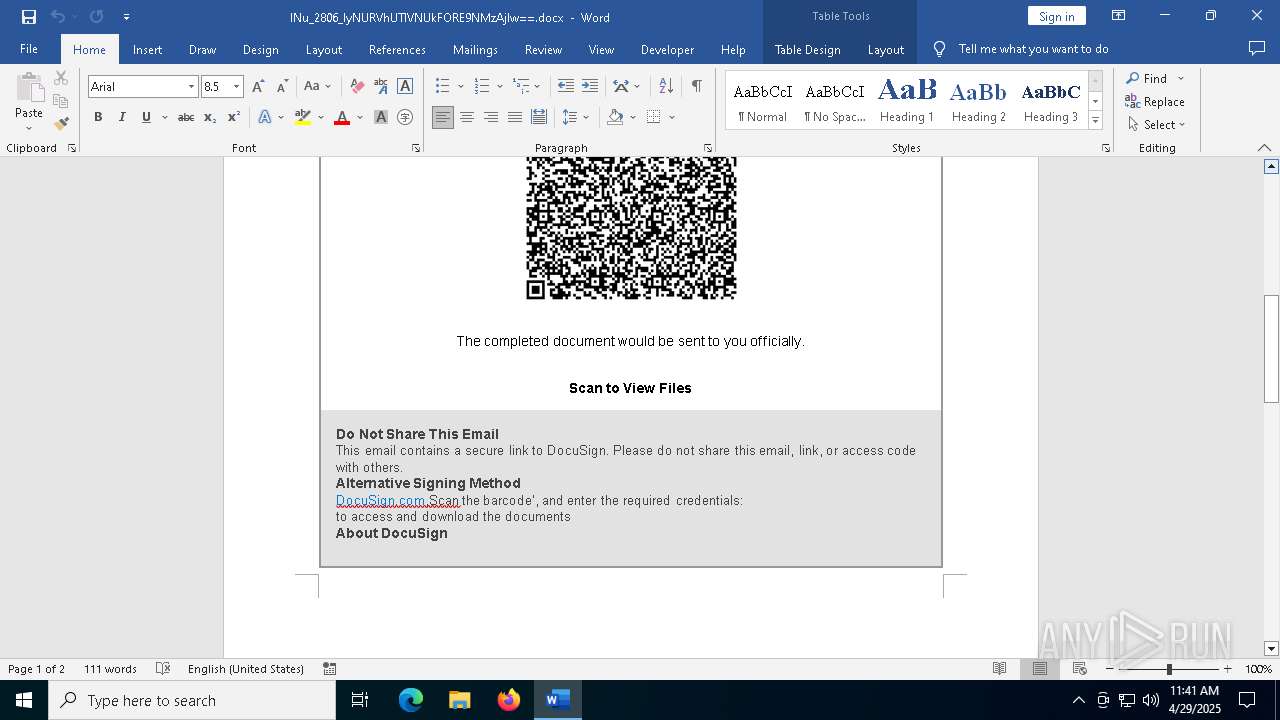Switch to the Insert tab
Viewport: 1280px width, 720px height.
[x=147, y=49]
